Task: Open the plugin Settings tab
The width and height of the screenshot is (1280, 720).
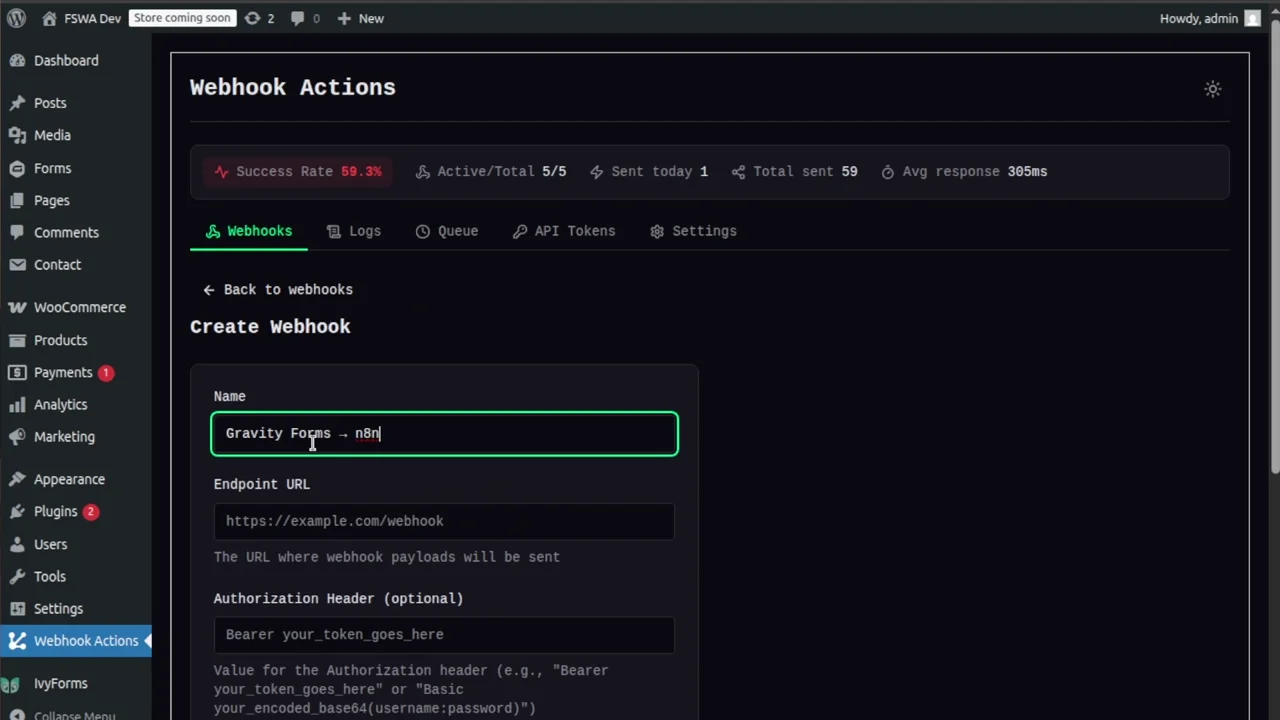Action: click(693, 231)
